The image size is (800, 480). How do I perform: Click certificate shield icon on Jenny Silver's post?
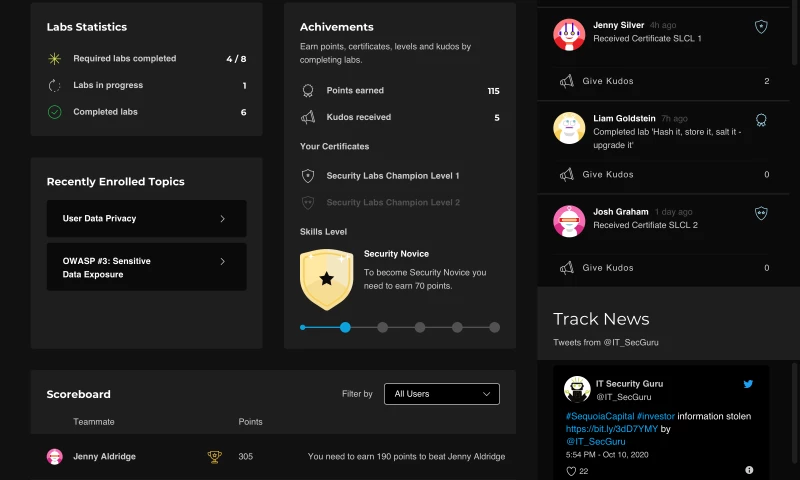(x=761, y=27)
